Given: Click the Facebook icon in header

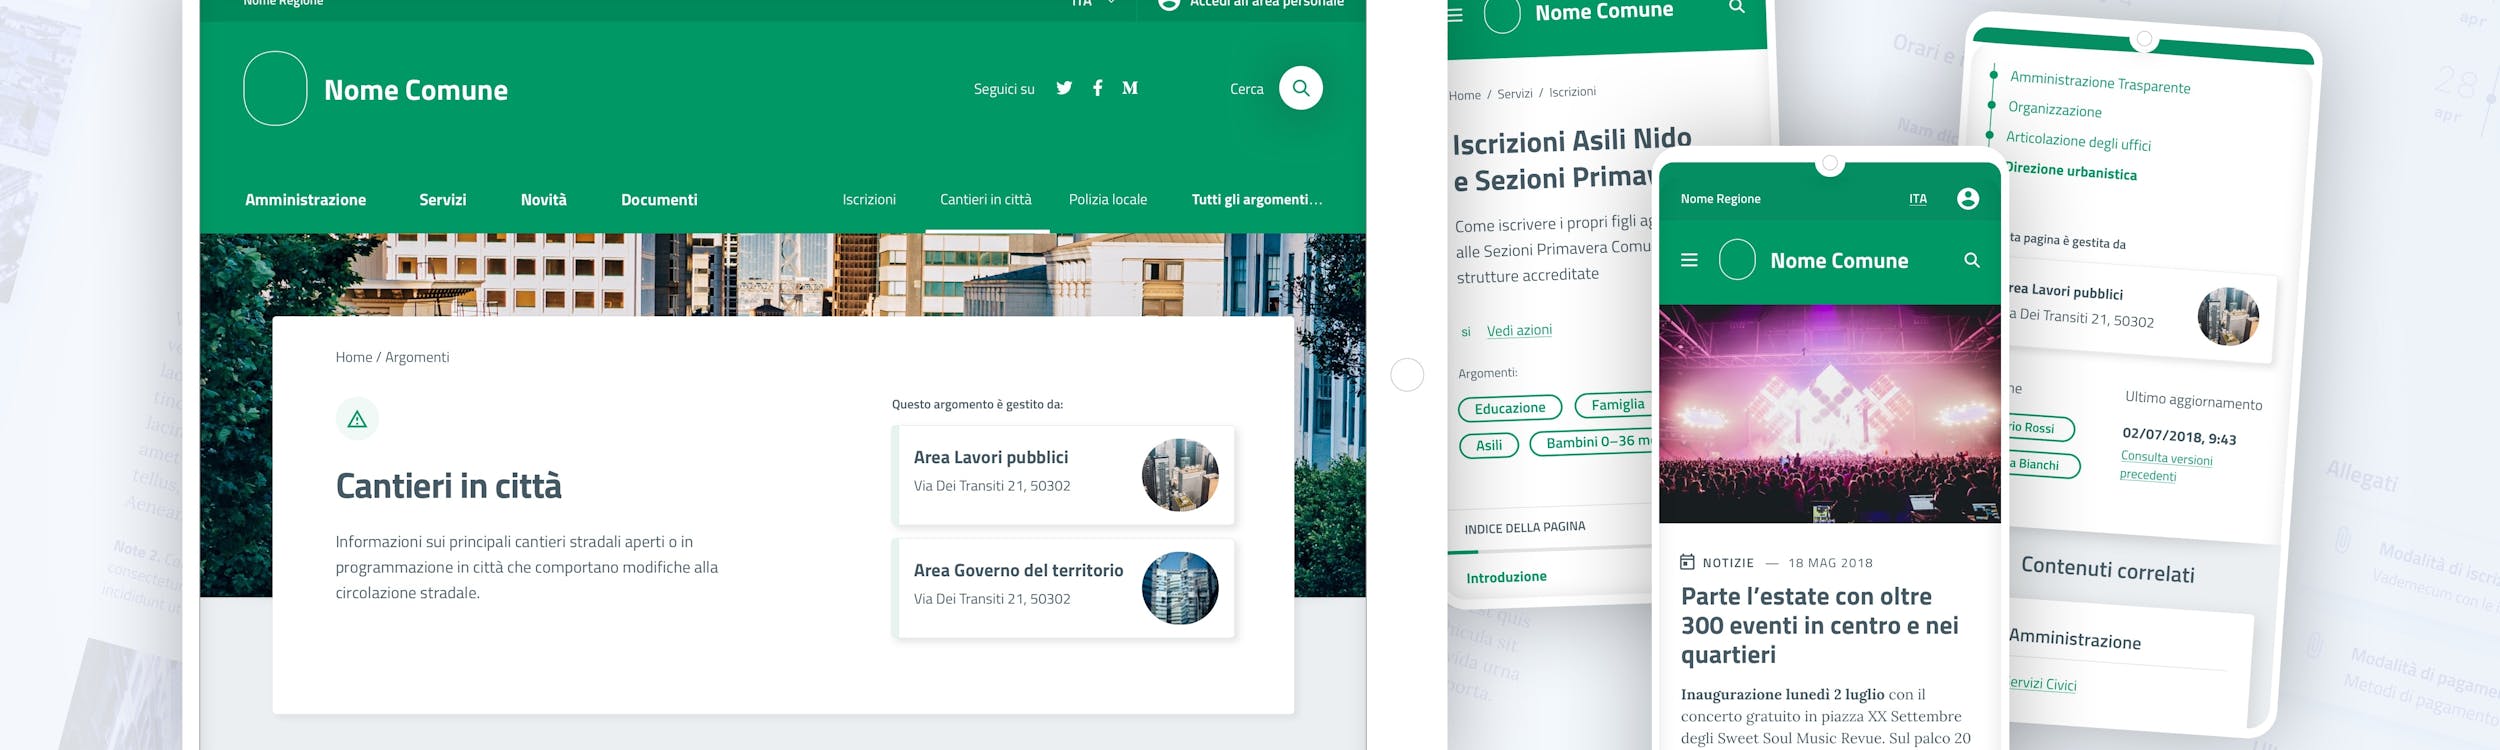Looking at the screenshot, I should point(1097,88).
